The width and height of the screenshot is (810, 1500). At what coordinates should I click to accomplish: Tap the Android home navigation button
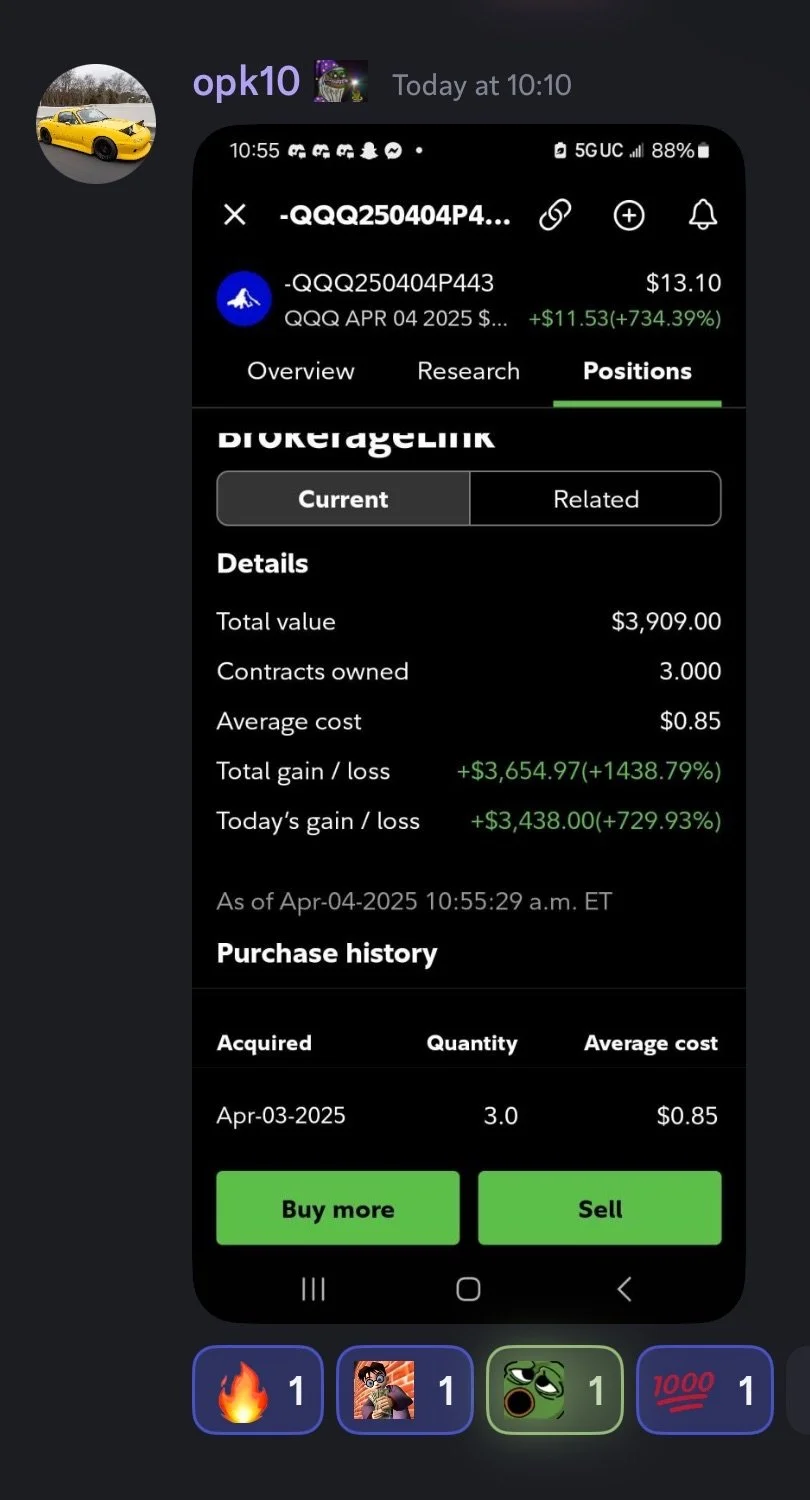468,1289
